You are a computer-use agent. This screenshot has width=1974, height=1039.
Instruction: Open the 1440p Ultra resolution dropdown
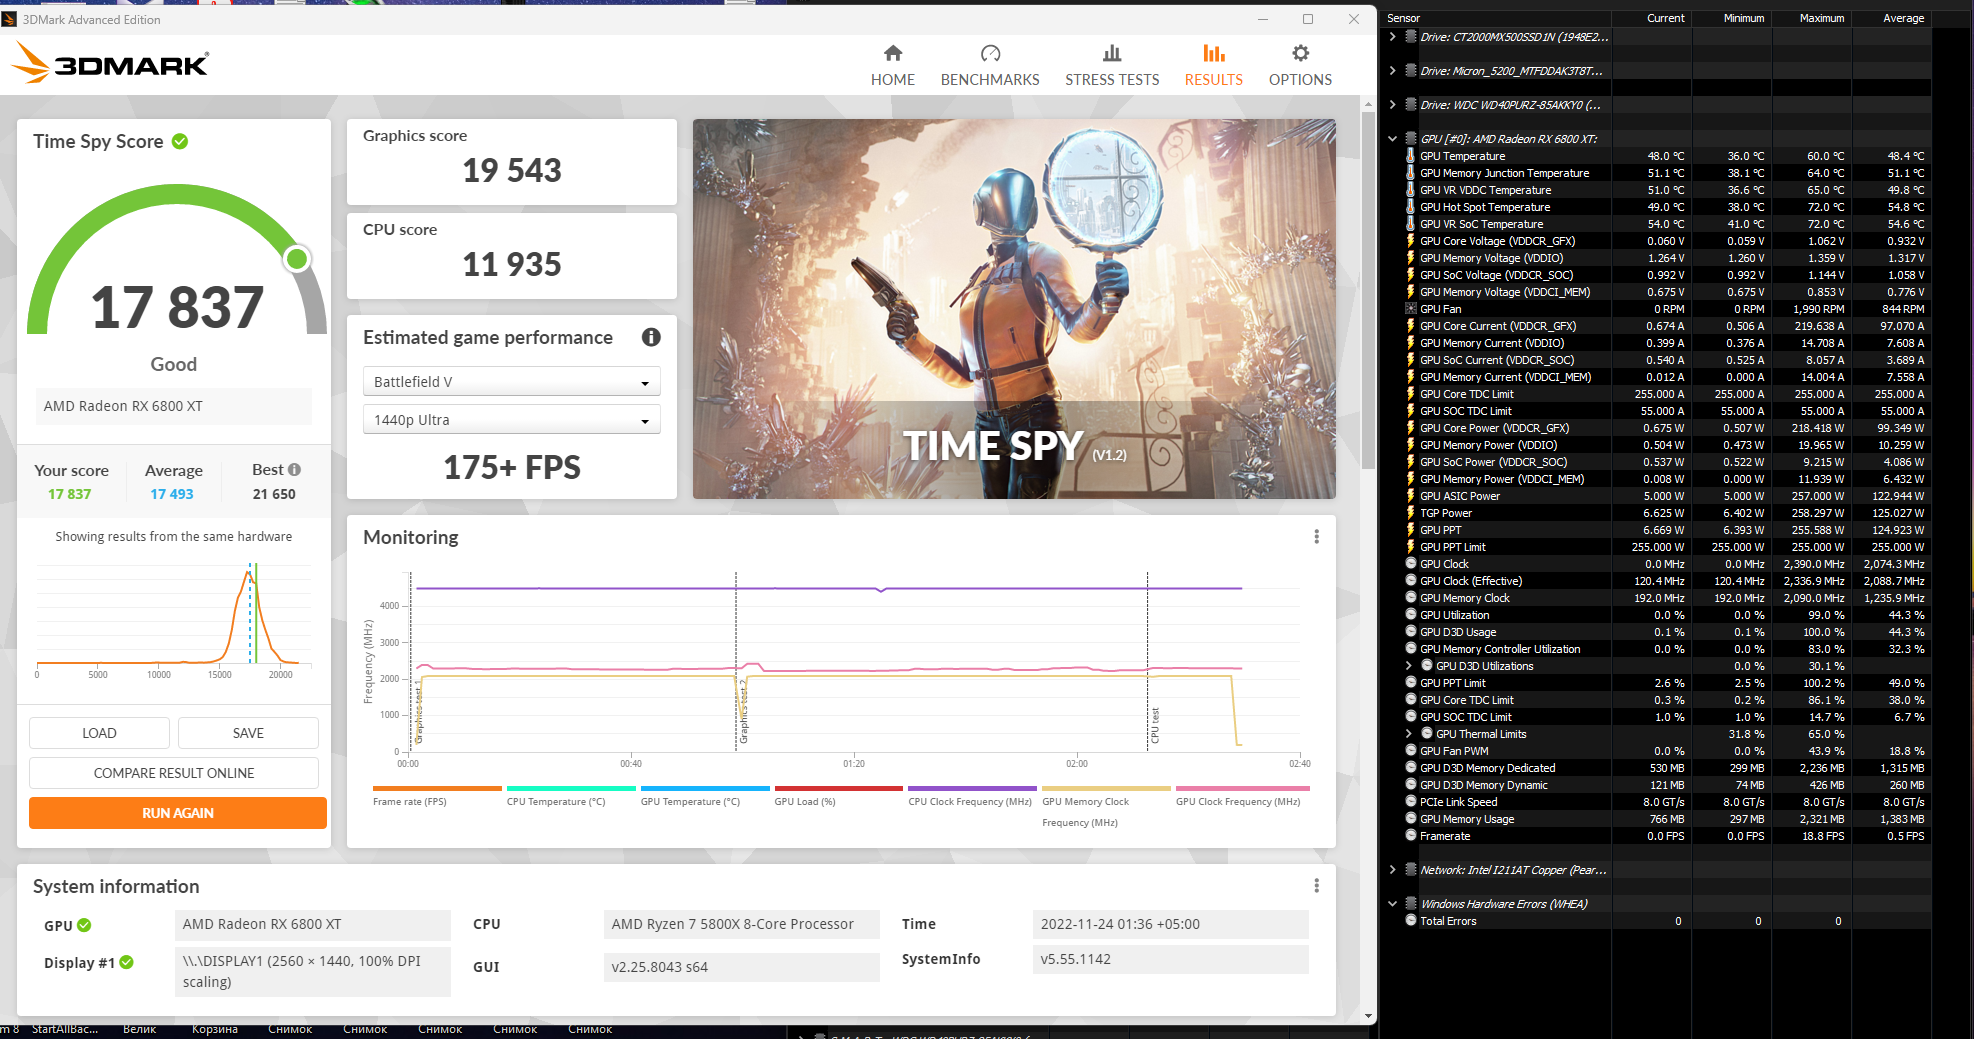pyautogui.click(x=511, y=420)
